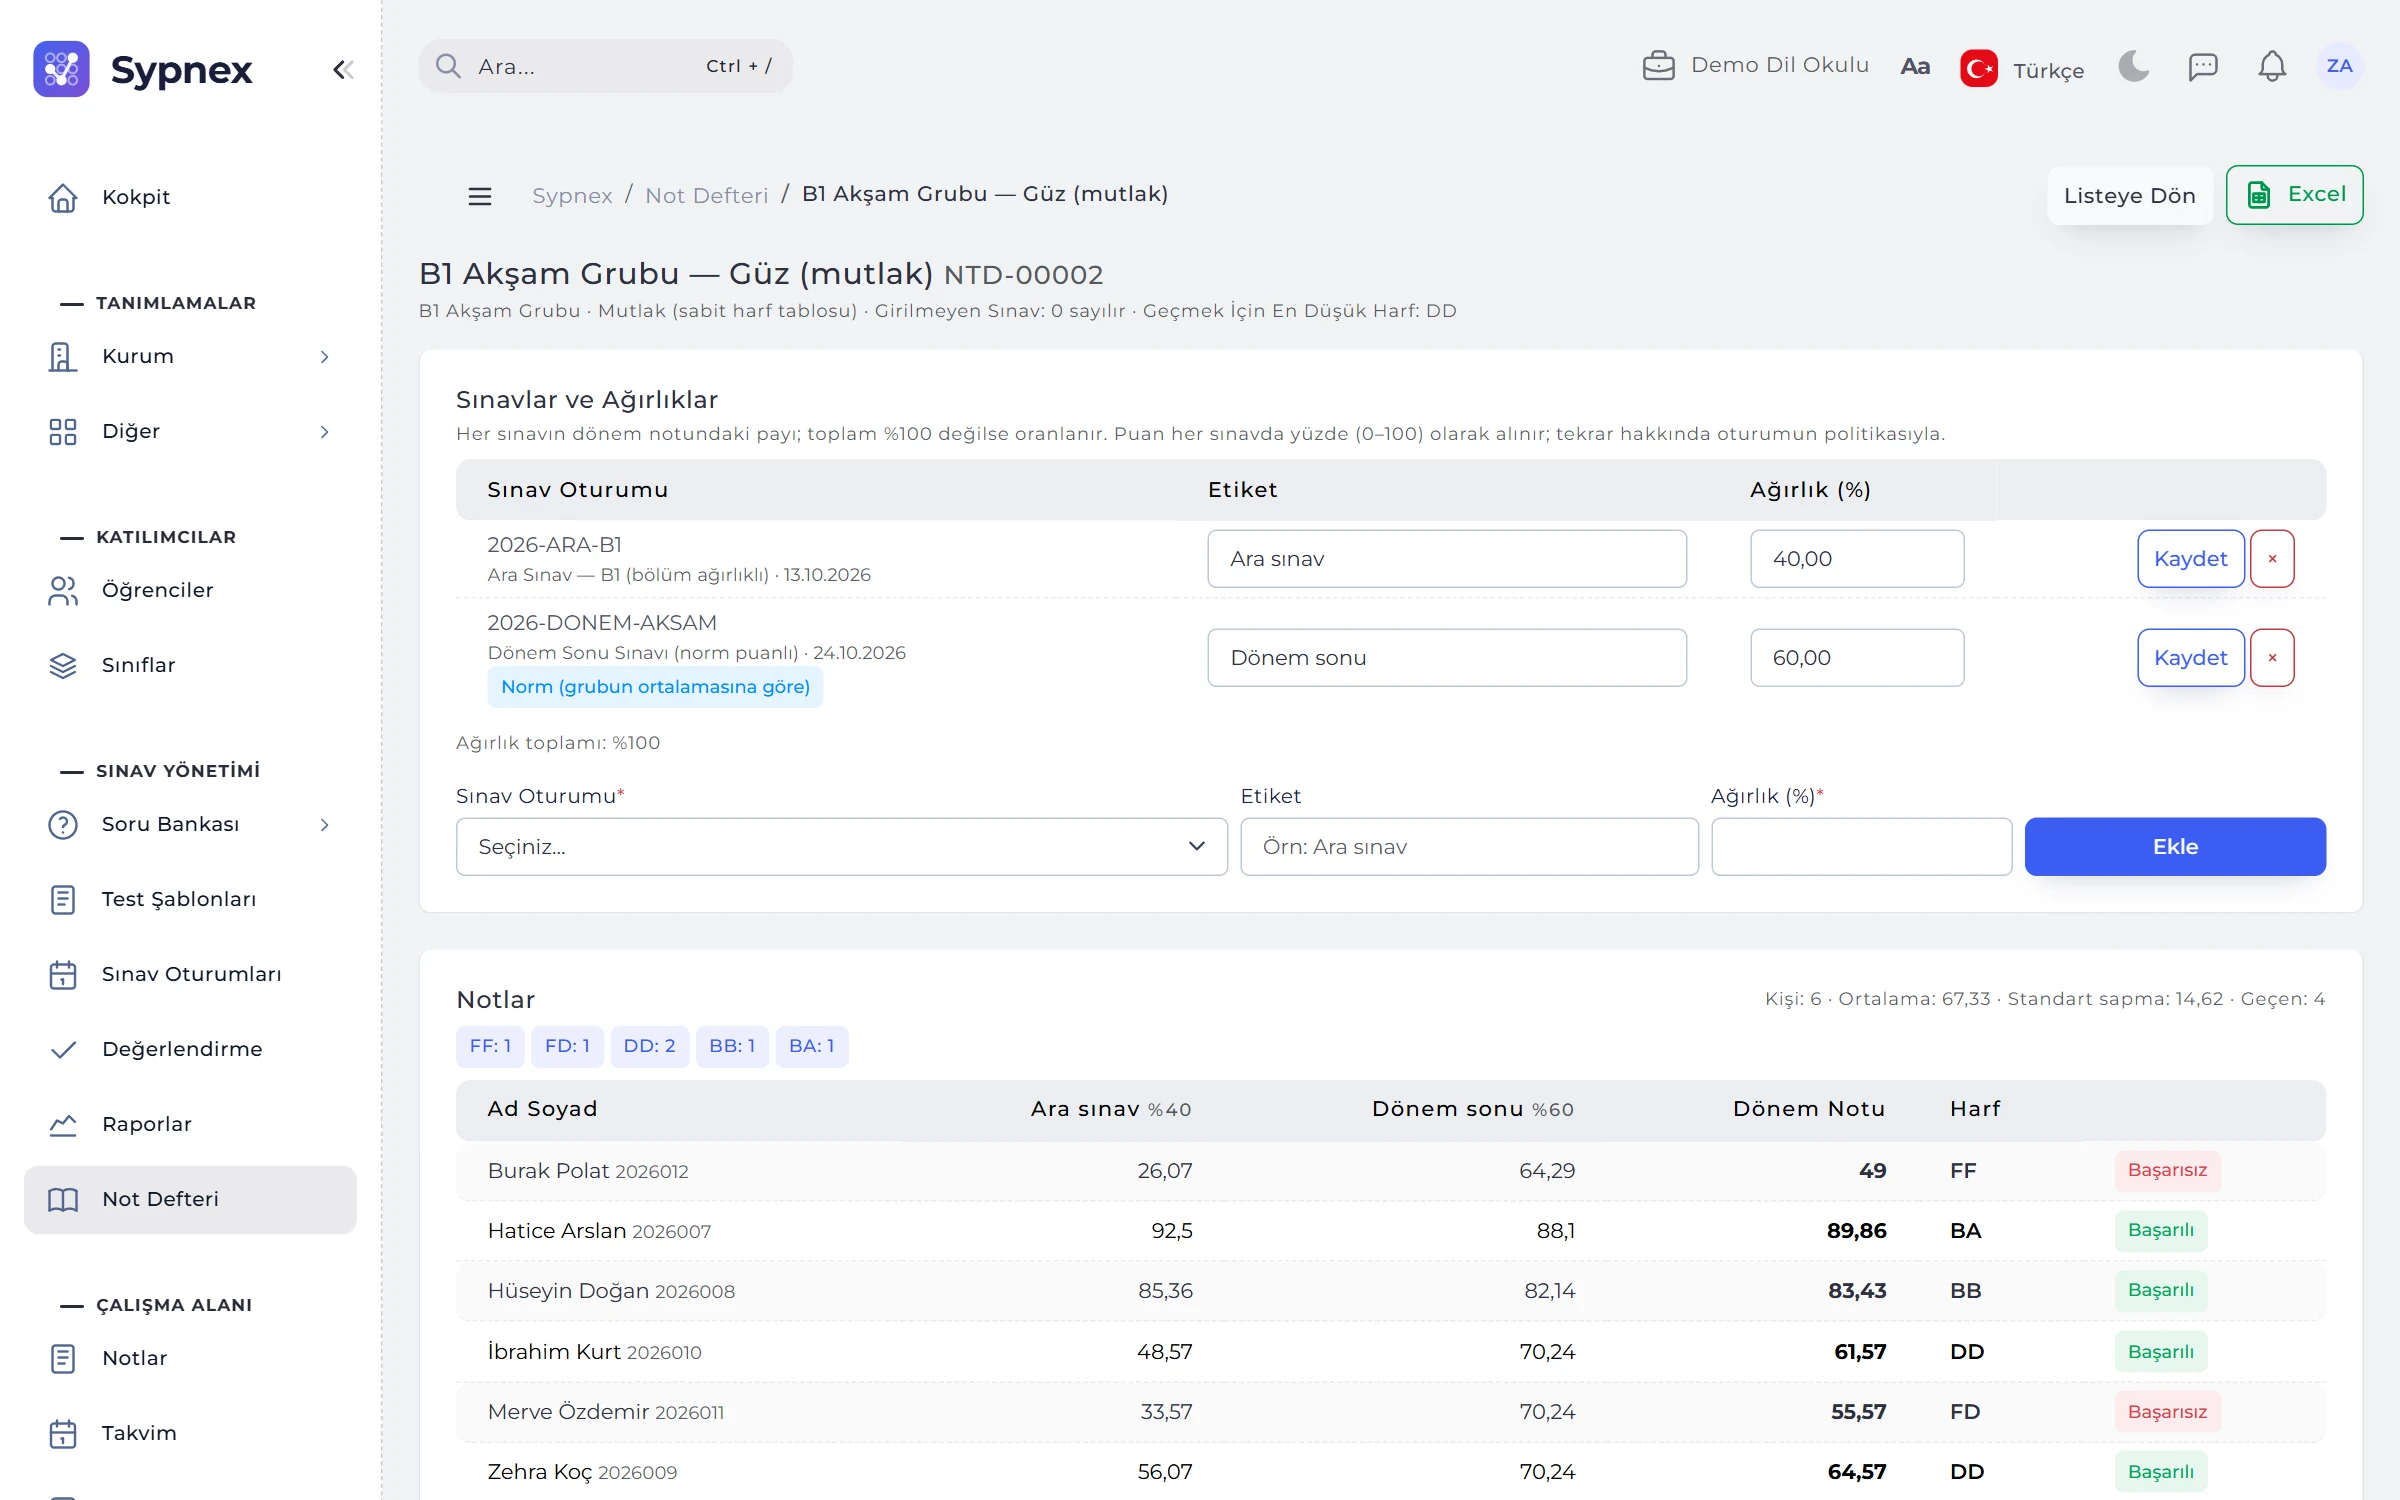This screenshot has height=1500, width=2400.
Task: Delete the 2026-ARA-B1 exam row
Action: (2272, 559)
